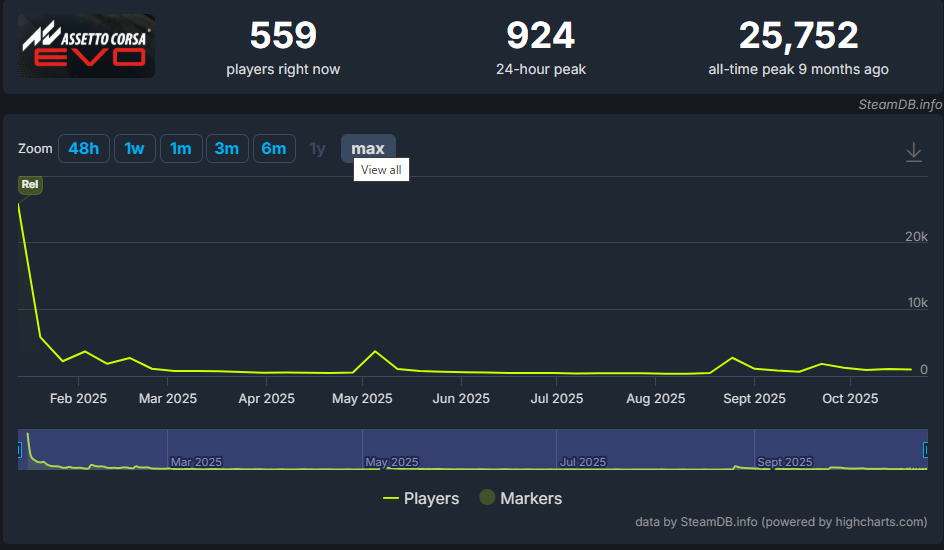Open the chart download menu icon
This screenshot has width=944, height=550.
click(x=913, y=151)
